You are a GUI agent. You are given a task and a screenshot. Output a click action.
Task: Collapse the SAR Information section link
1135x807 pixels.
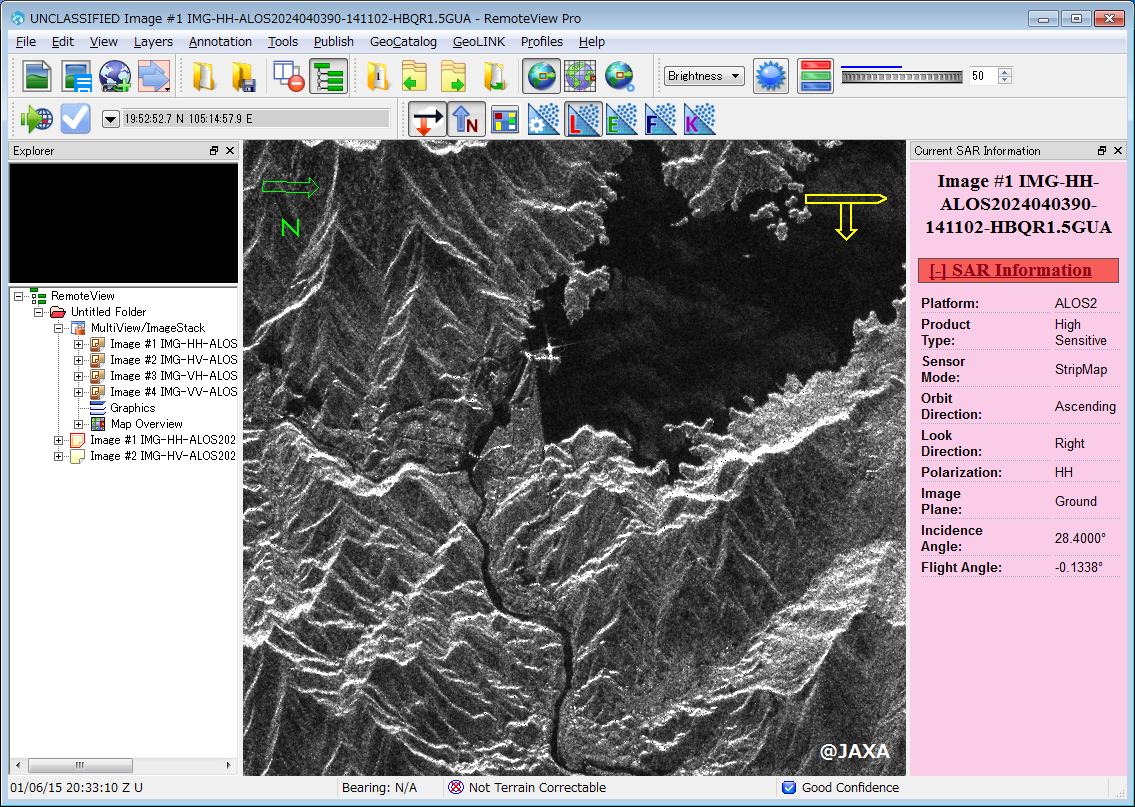point(1010,270)
